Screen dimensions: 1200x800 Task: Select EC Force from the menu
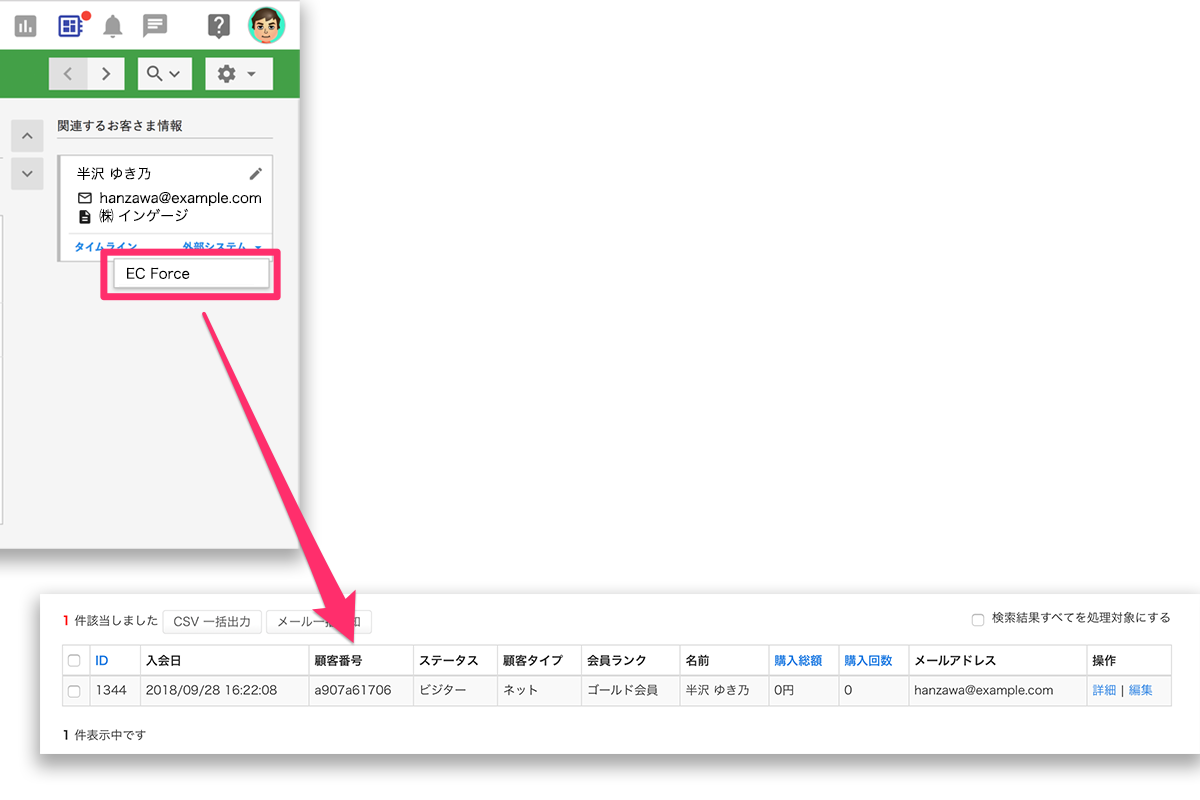191,274
